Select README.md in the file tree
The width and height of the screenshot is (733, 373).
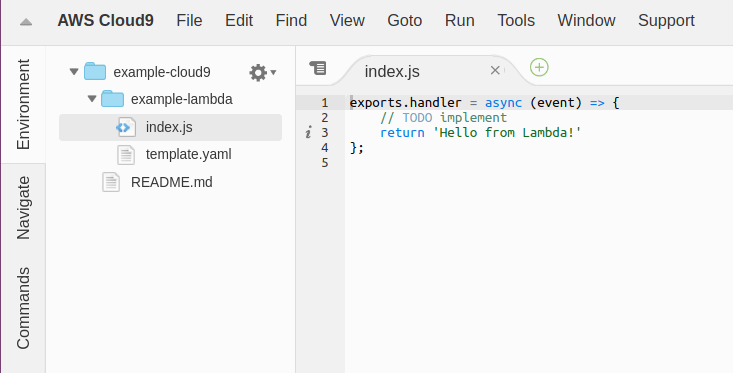[x=172, y=182]
